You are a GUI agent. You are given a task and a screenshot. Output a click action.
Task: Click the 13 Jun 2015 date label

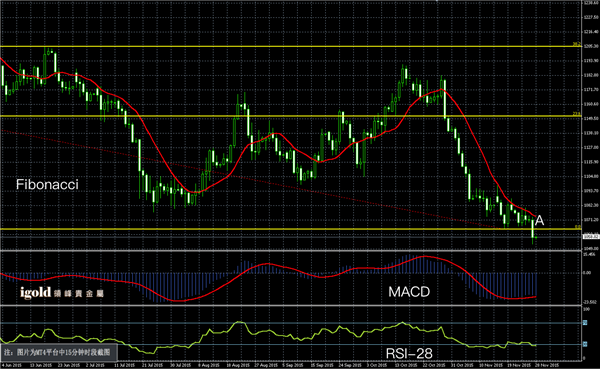(41, 365)
